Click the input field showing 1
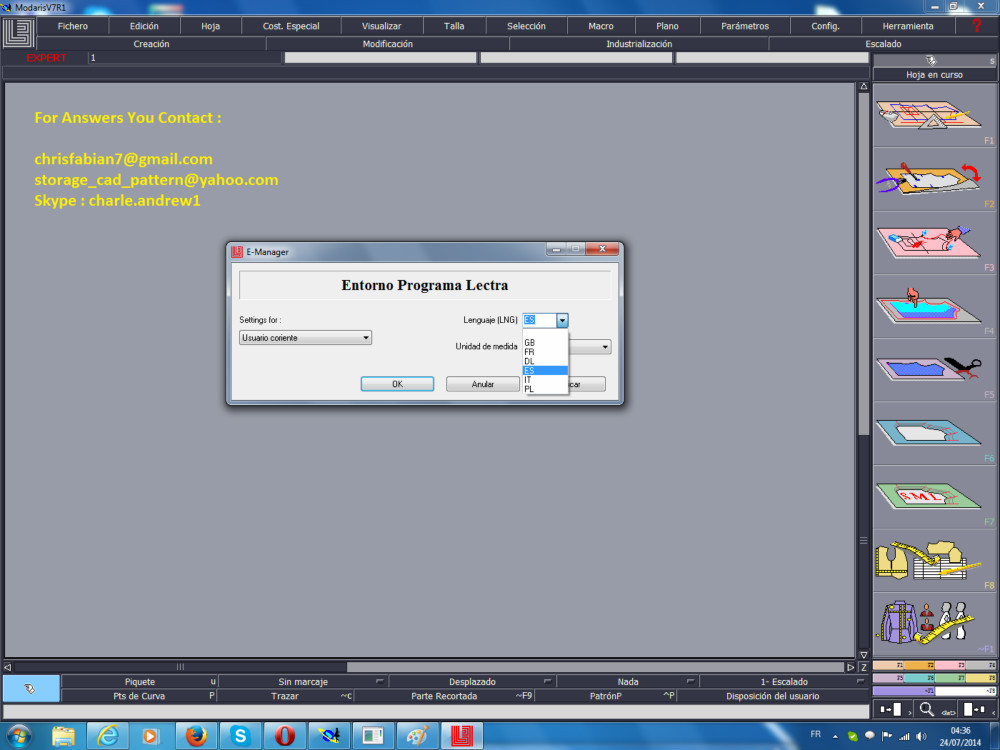 point(184,58)
